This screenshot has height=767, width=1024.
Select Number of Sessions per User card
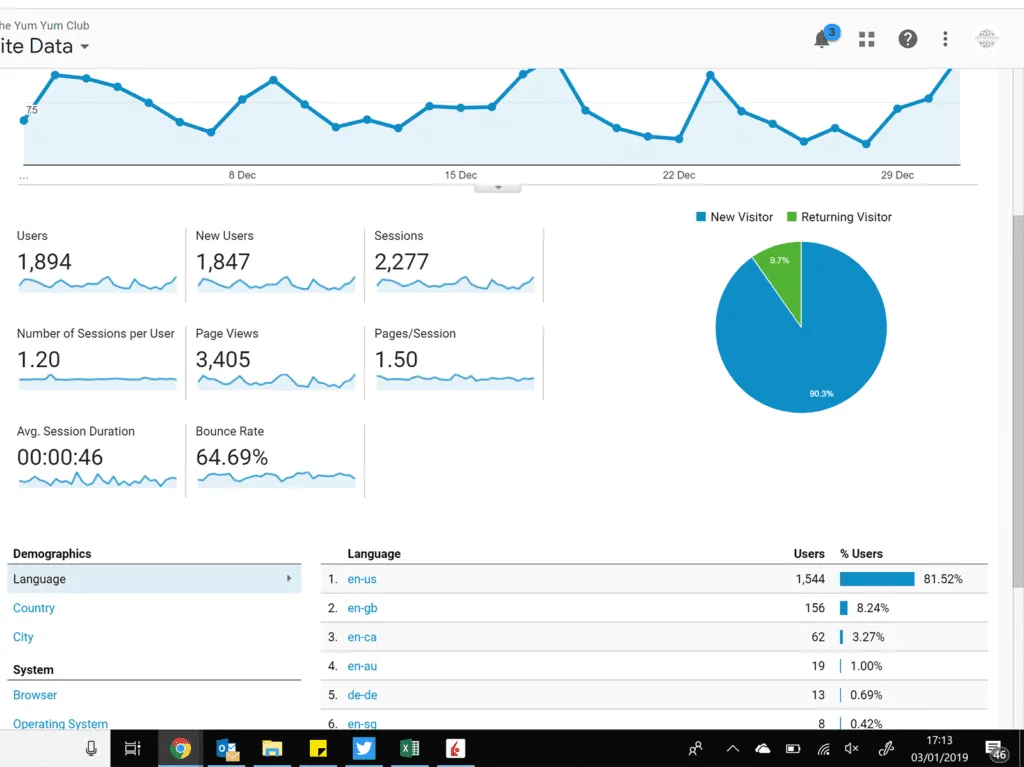tap(97, 362)
